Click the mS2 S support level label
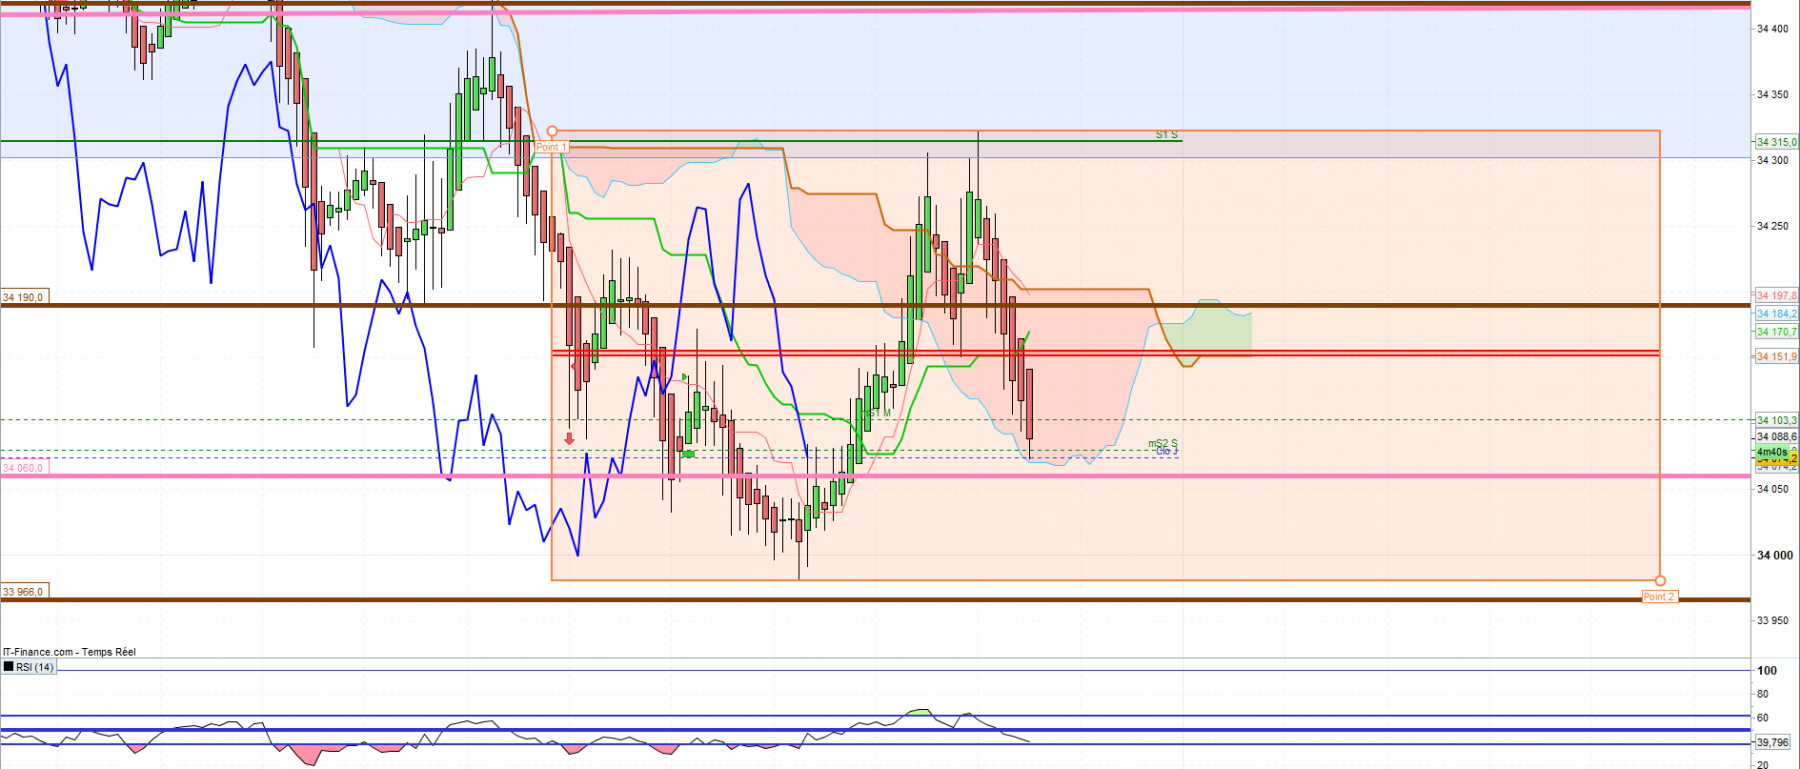The width and height of the screenshot is (1800, 769). pyautogui.click(x=1163, y=443)
